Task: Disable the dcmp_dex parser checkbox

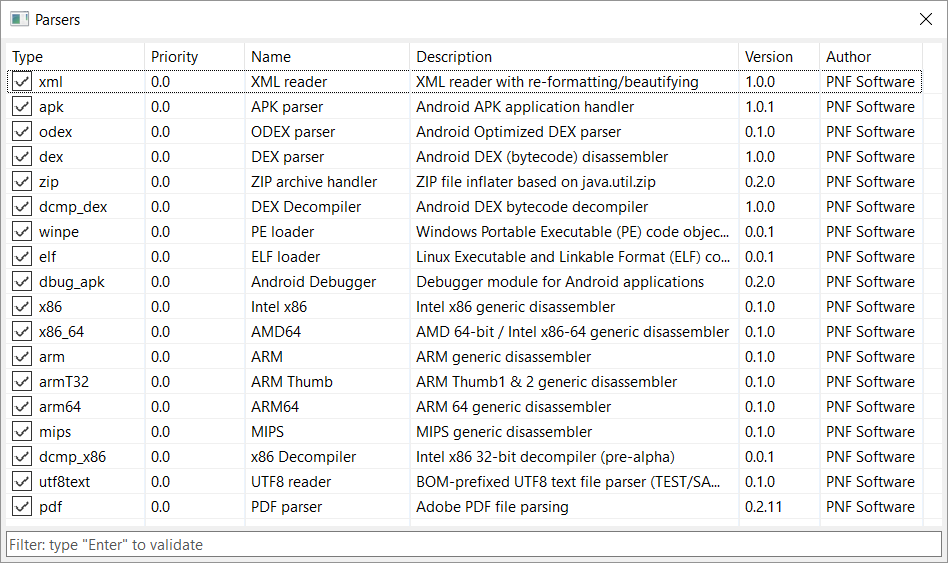Action: [22, 207]
